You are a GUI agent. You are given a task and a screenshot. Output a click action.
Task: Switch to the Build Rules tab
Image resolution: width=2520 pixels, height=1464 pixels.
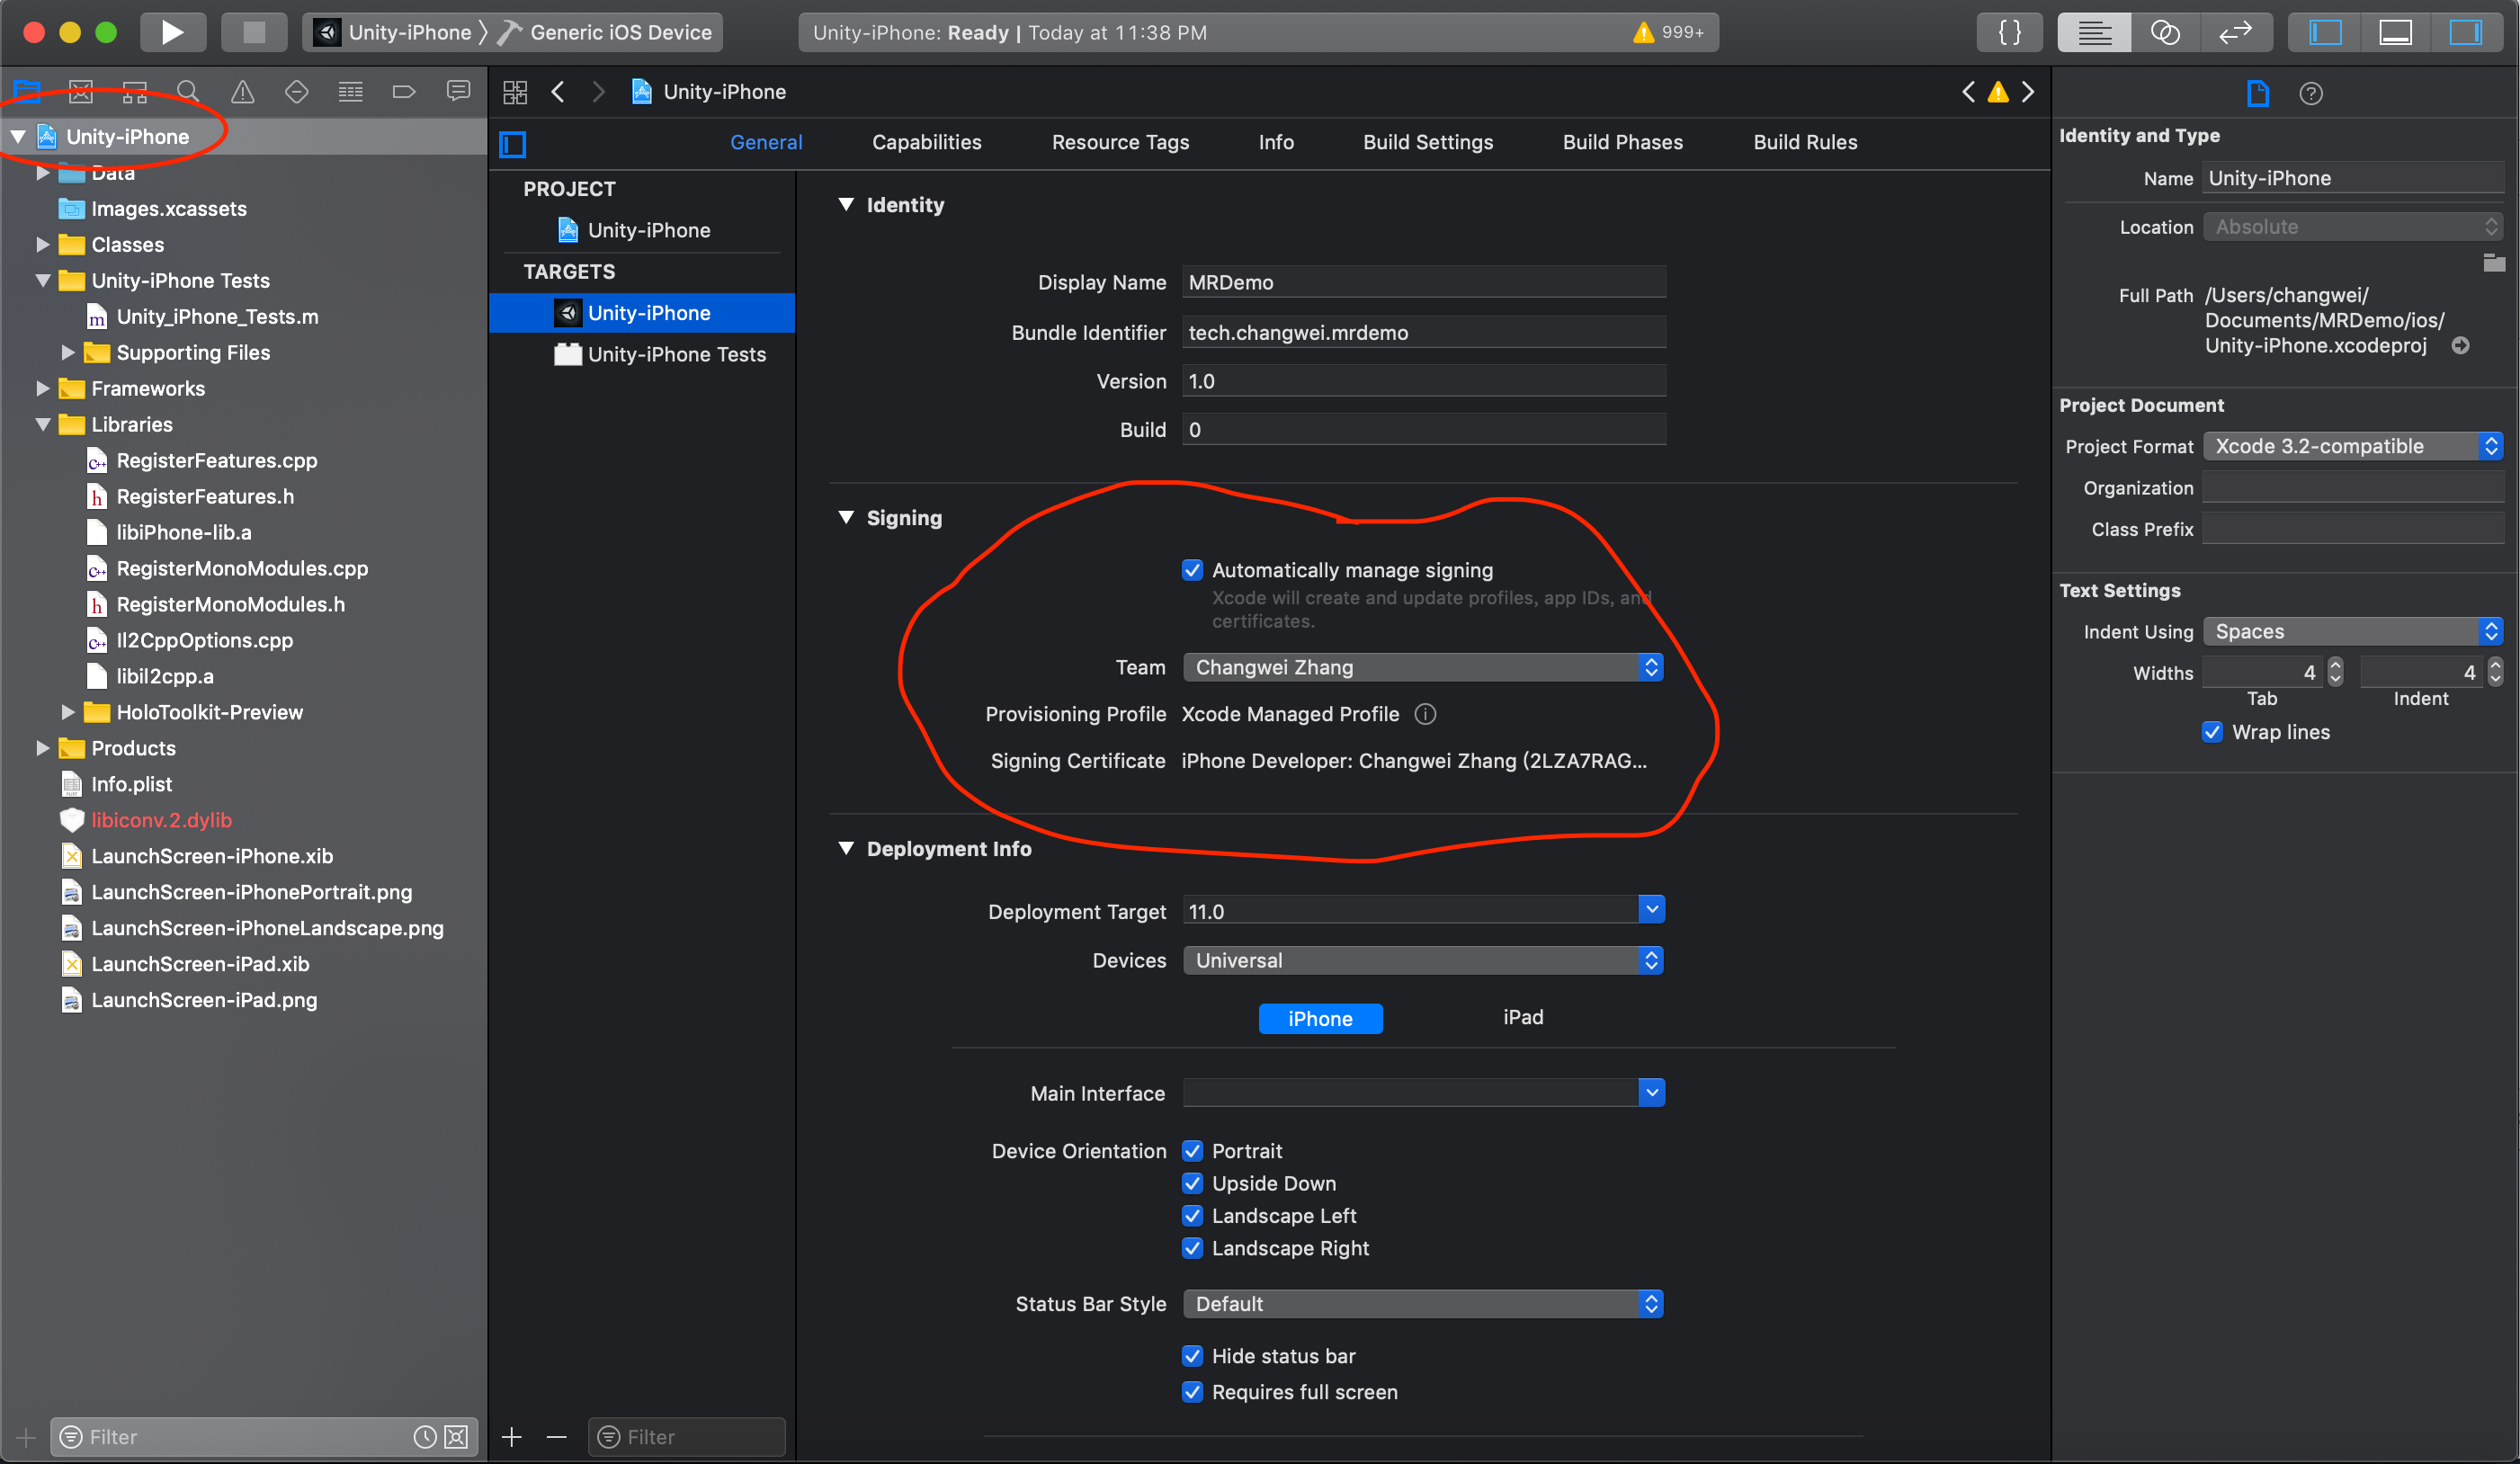click(1805, 143)
